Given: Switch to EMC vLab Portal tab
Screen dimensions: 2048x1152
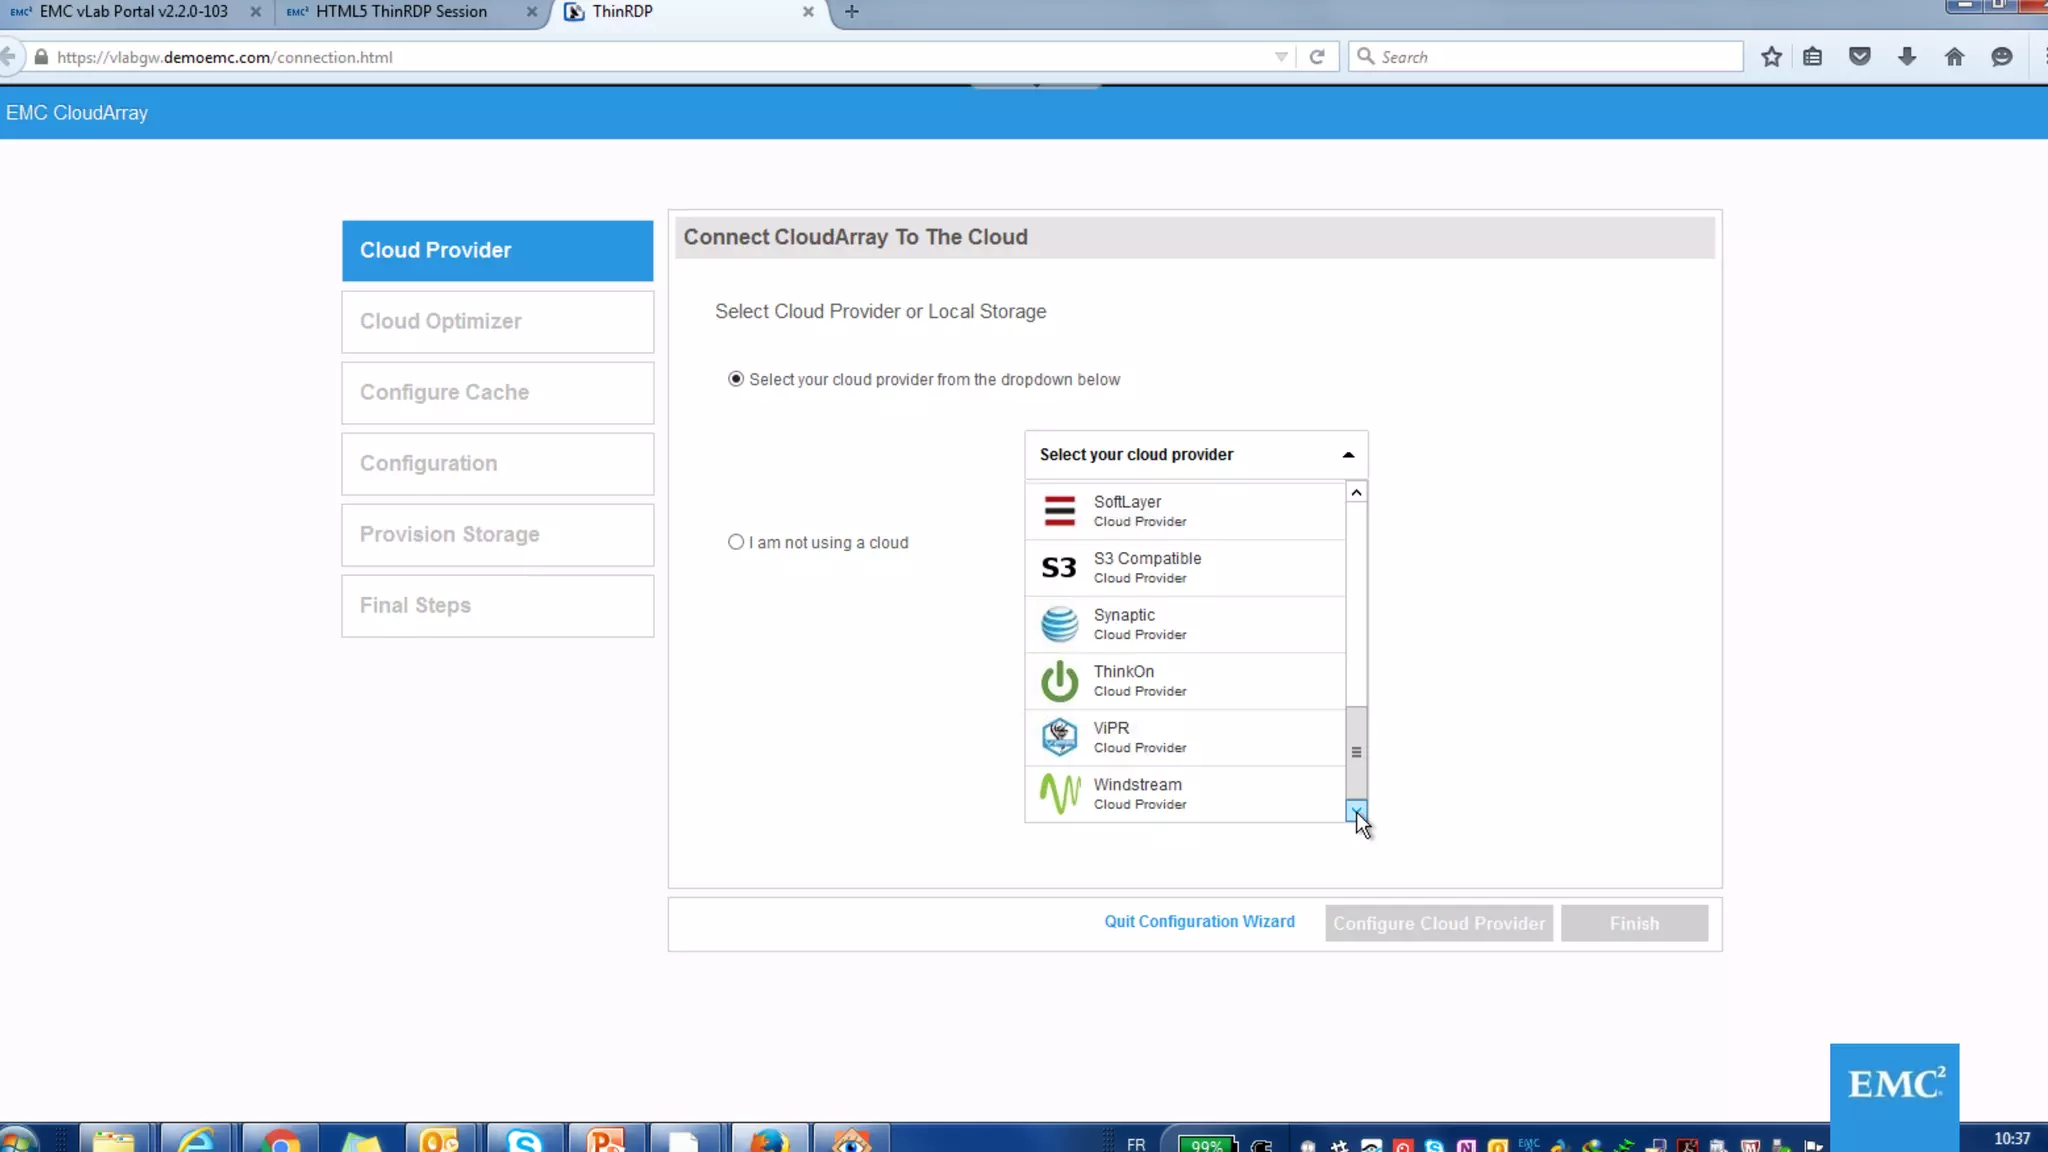Looking at the screenshot, I should [133, 12].
